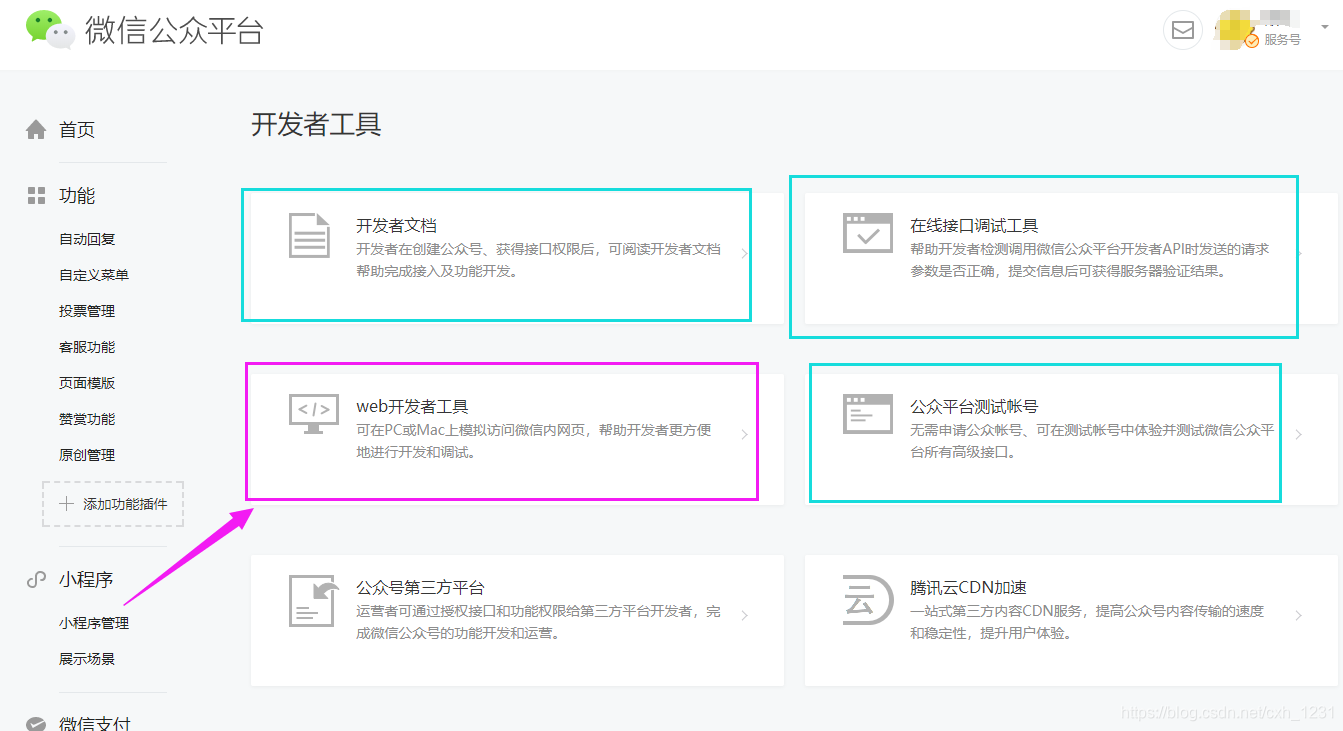Click the 公众平台测试帐号 window icon
1343x731 pixels.
pyautogui.click(x=866, y=414)
